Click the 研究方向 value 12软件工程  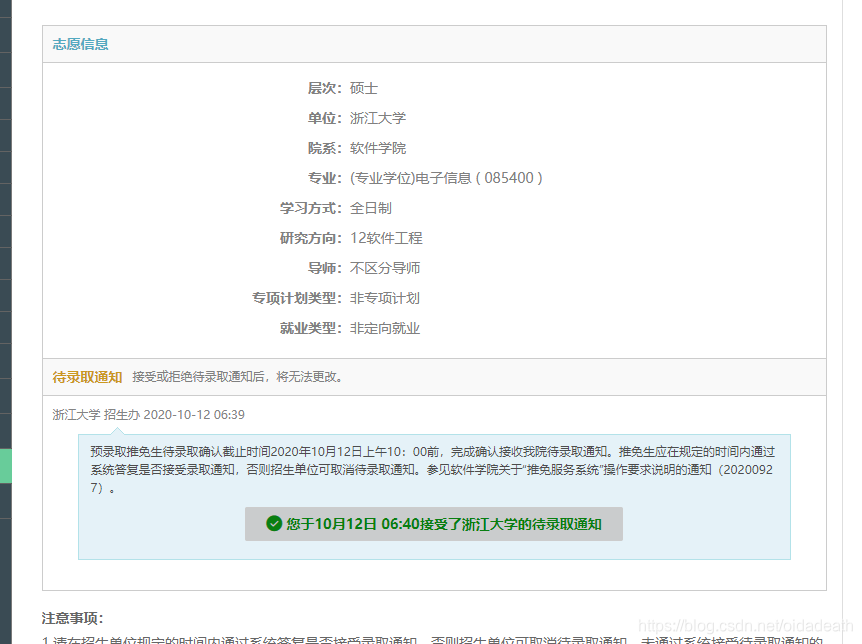[386, 238]
